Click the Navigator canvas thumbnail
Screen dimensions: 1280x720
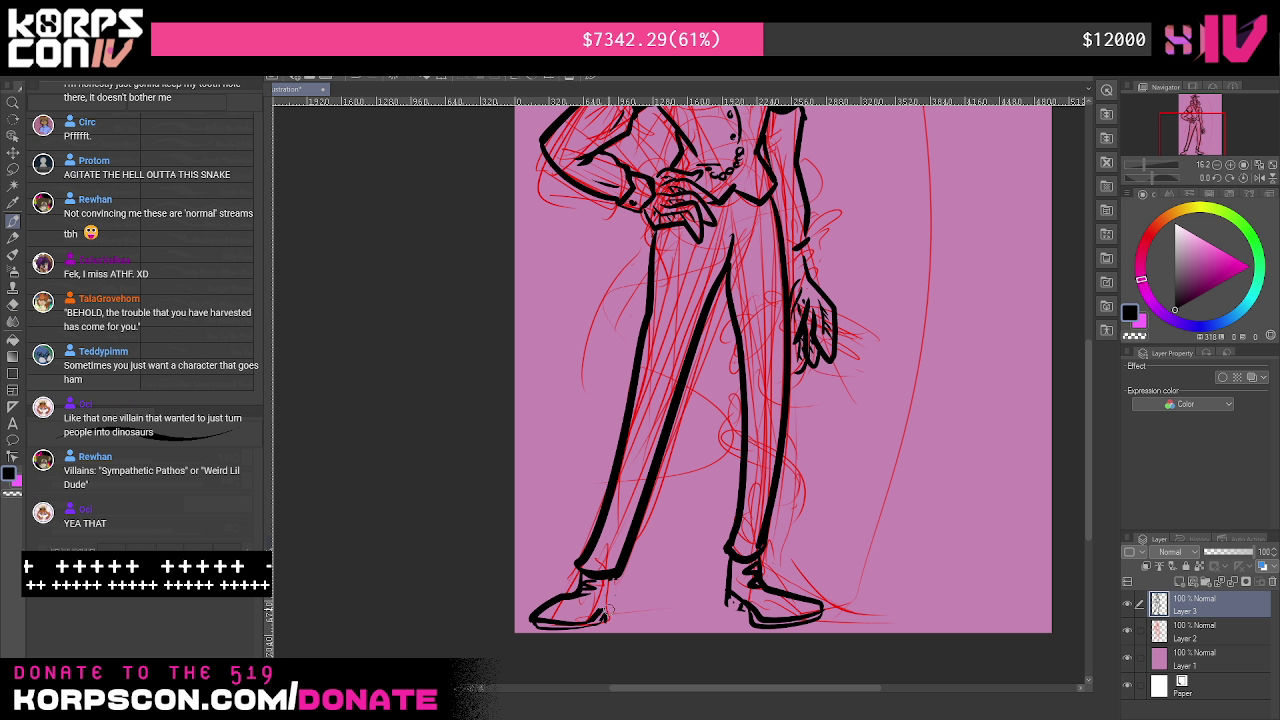(x=1199, y=124)
